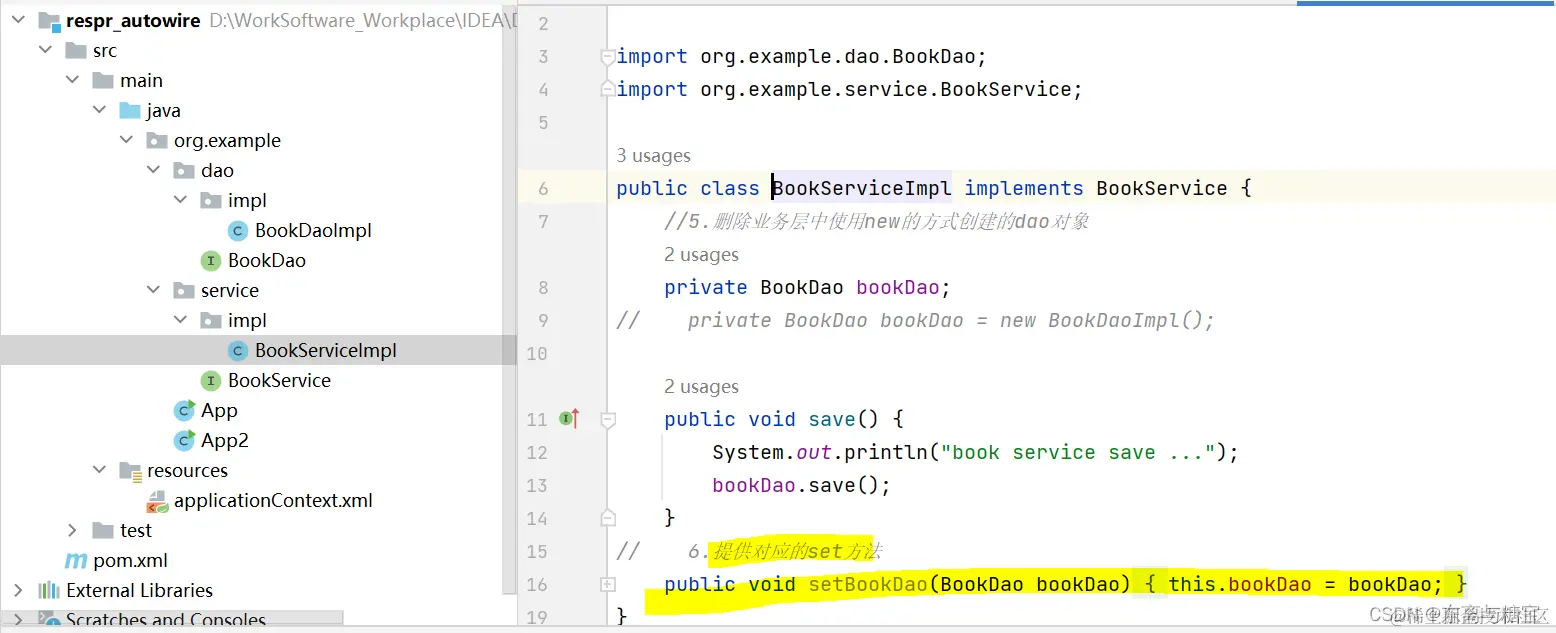
Task: Click the App2 runnable class icon
Action: coord(184,440)
